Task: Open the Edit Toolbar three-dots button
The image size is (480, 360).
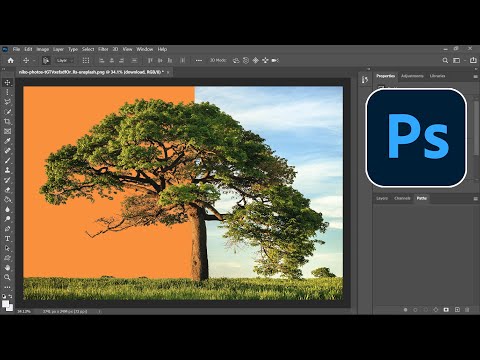Action: [7, 287]
